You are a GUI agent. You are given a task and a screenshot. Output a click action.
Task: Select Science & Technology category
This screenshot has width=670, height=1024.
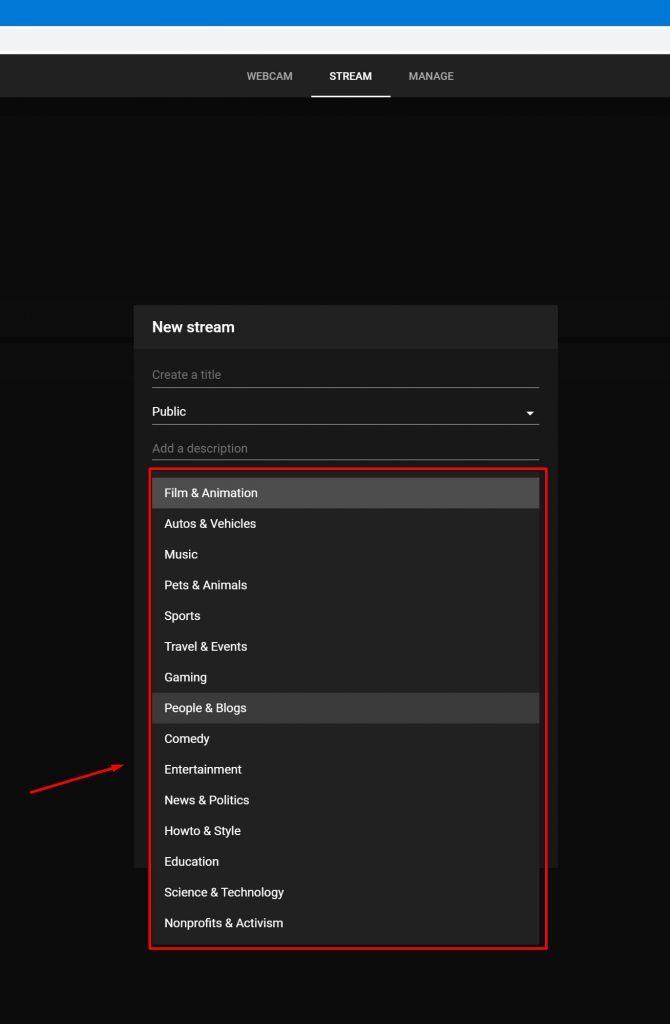pyautogui.click(x=345, y=892)
